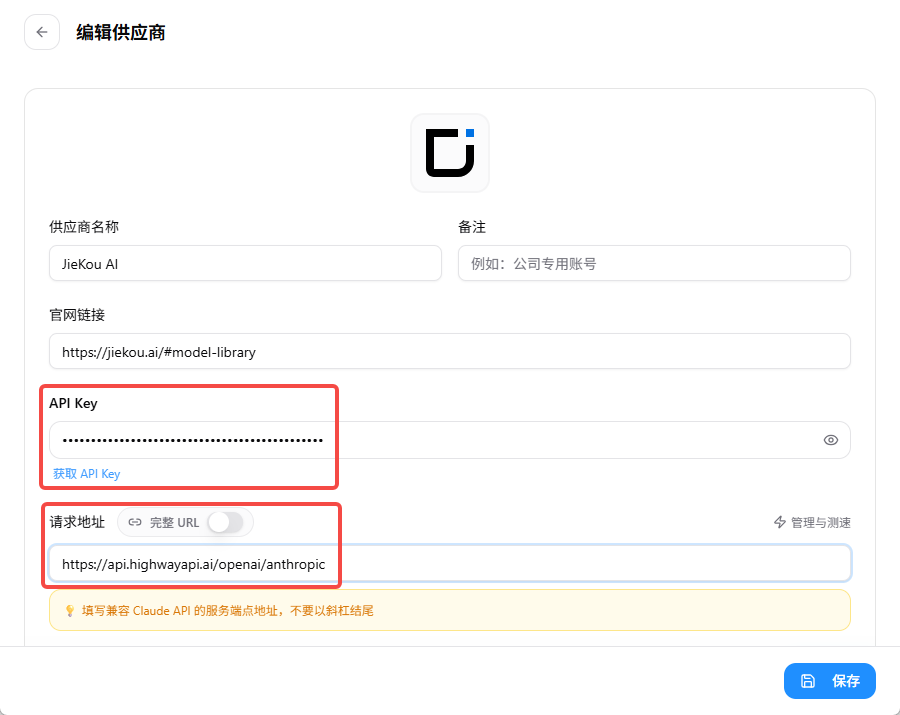
Task: Click the 备注 label
Action: tap(472, 227)
